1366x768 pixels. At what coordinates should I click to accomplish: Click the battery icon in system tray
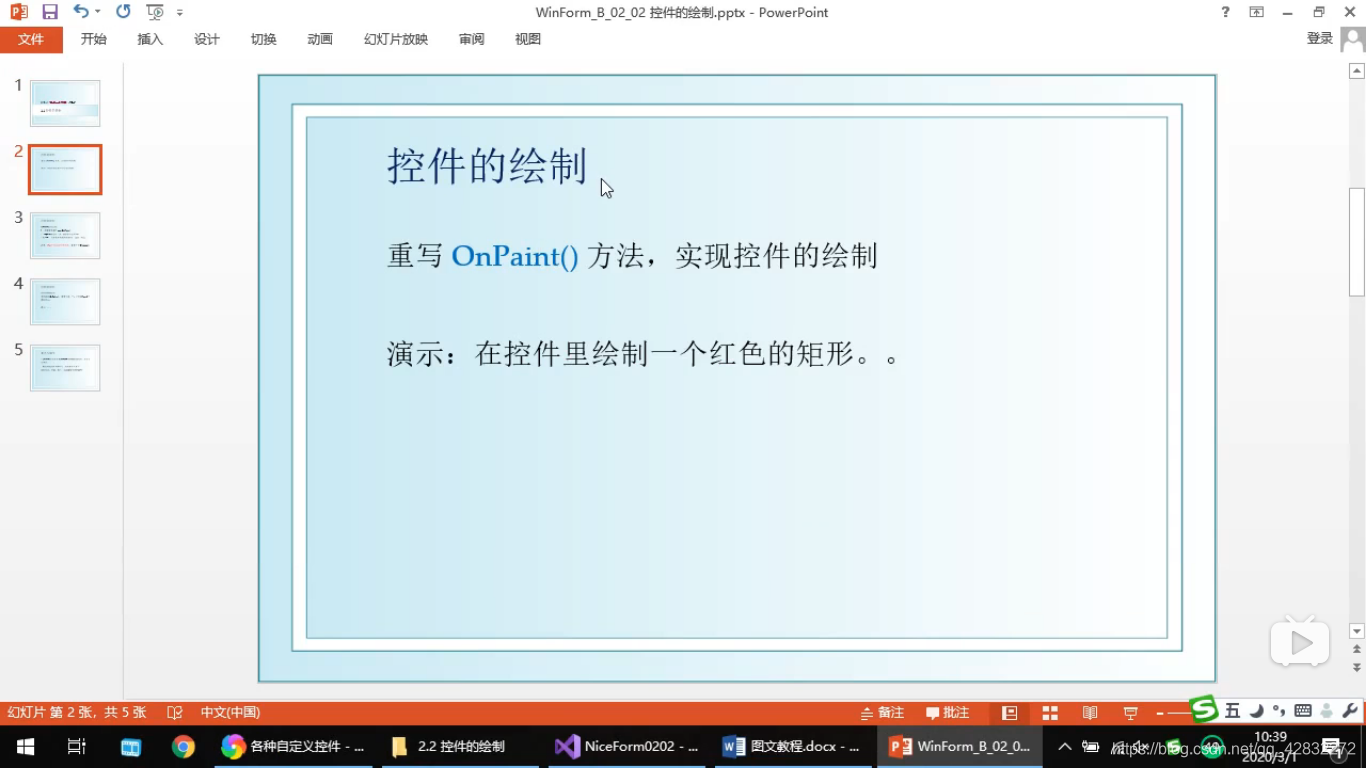[x=1091, y=747]
